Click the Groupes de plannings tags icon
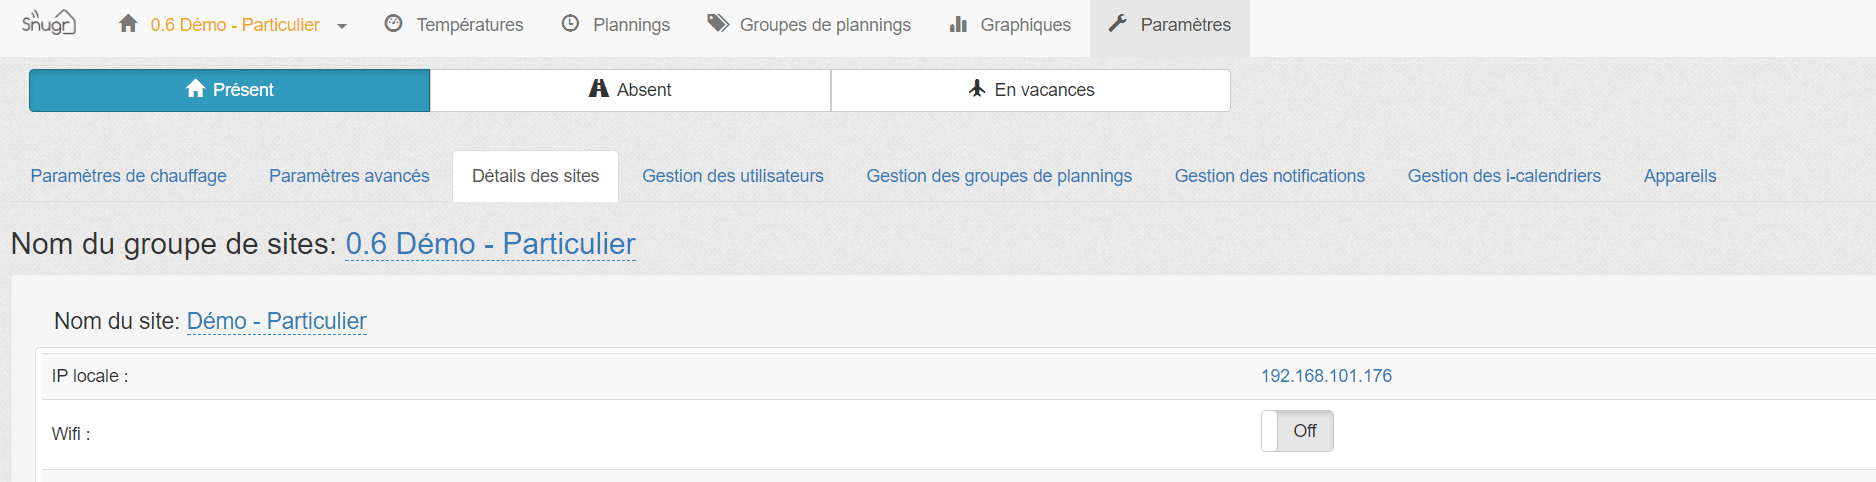 coord(718,23)
